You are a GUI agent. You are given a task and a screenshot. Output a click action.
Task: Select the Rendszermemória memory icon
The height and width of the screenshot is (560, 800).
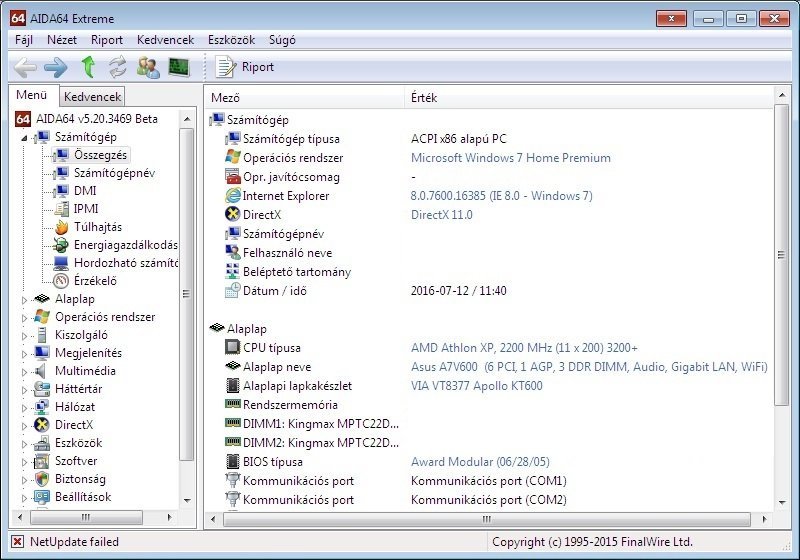click(233, 404)
